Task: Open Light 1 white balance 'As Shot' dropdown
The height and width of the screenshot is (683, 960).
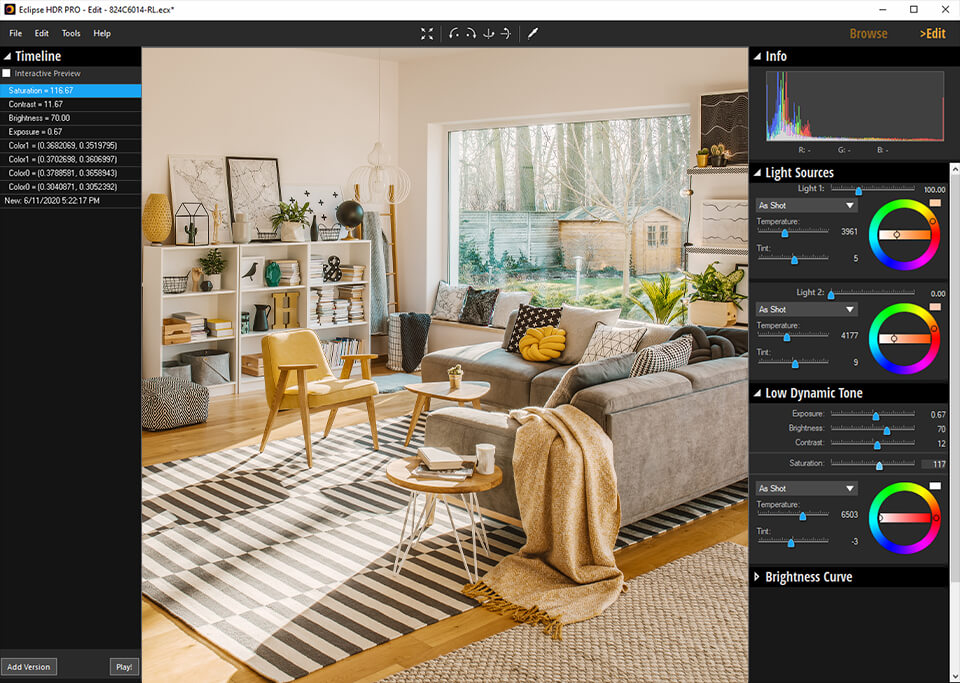Action: coord(806,206)
